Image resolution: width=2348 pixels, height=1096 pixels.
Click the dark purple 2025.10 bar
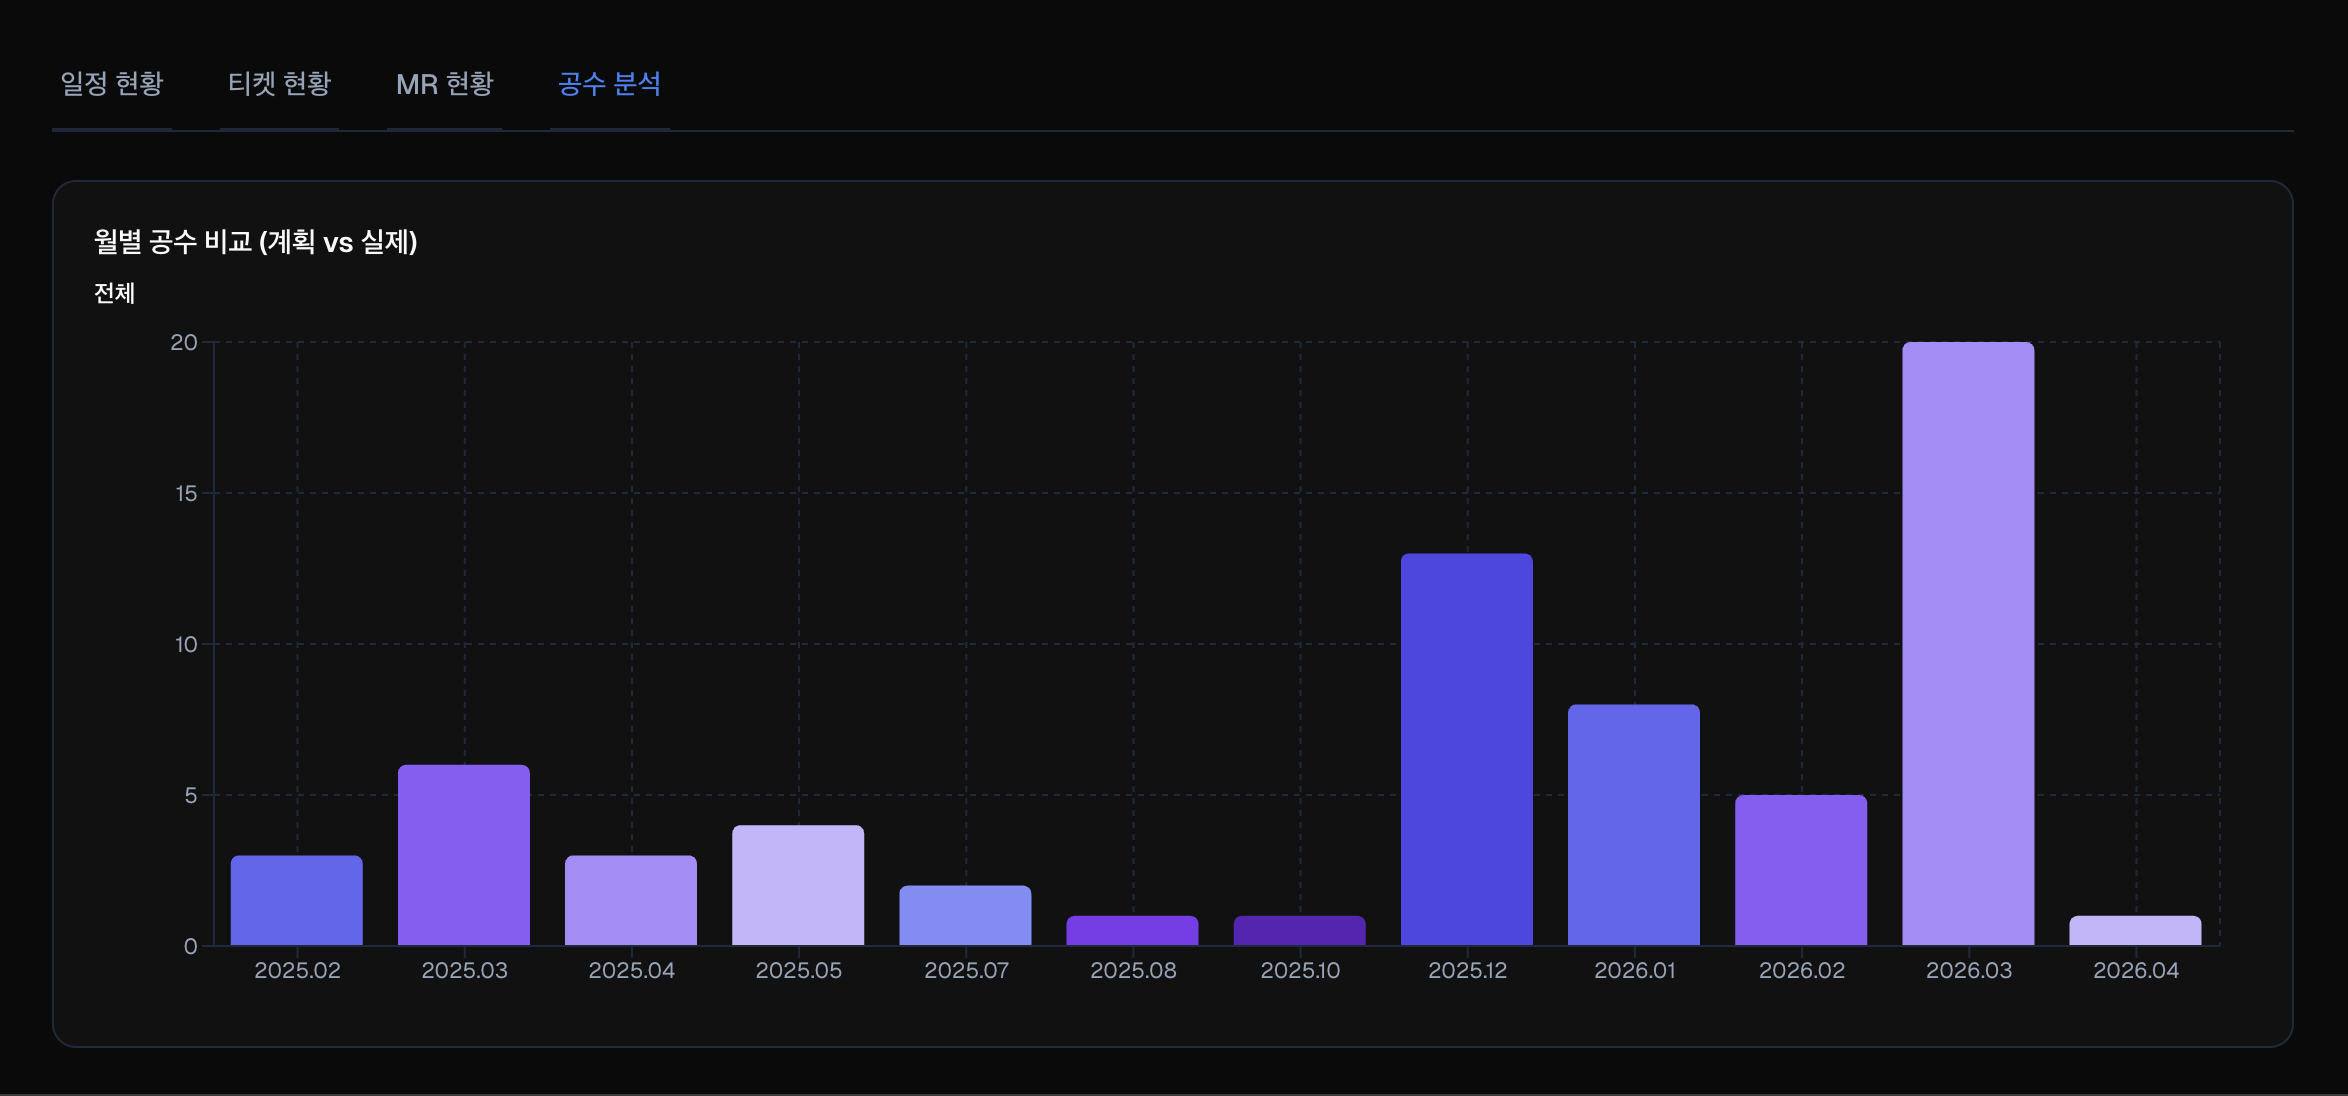pyautogui.click(x=1299, y=930)
